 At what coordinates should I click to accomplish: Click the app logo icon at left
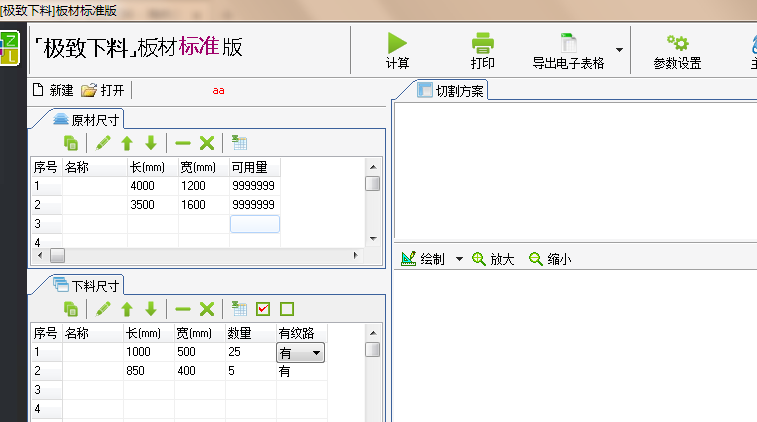(x=10, y=48)
